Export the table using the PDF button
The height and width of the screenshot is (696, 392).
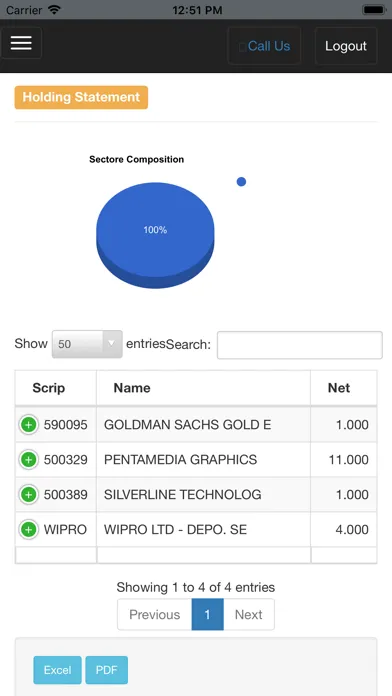pyautogui.click(x=107, y=670)
